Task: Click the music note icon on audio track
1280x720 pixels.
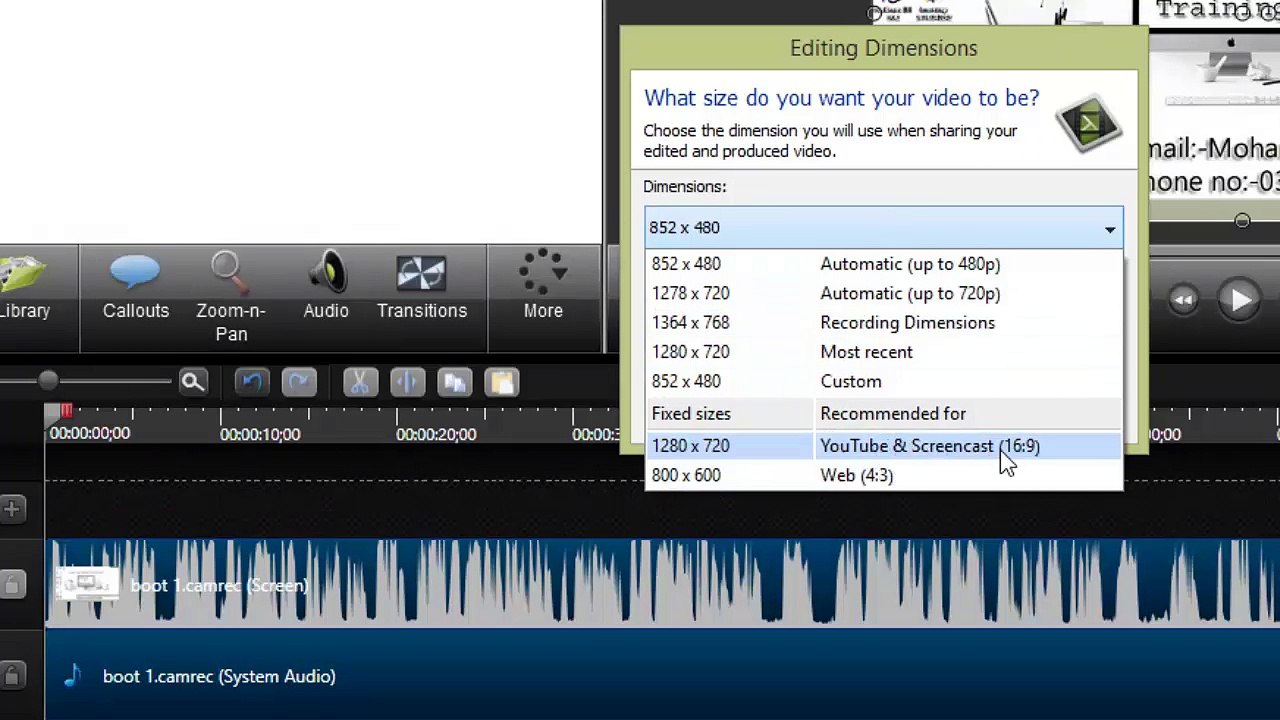Action: point(72,675)
